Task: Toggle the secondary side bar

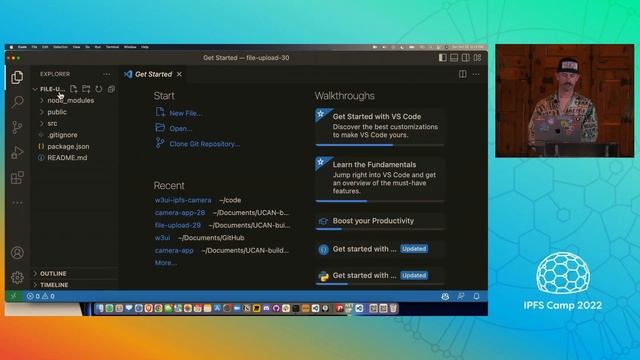Action: tap(465, 58)
